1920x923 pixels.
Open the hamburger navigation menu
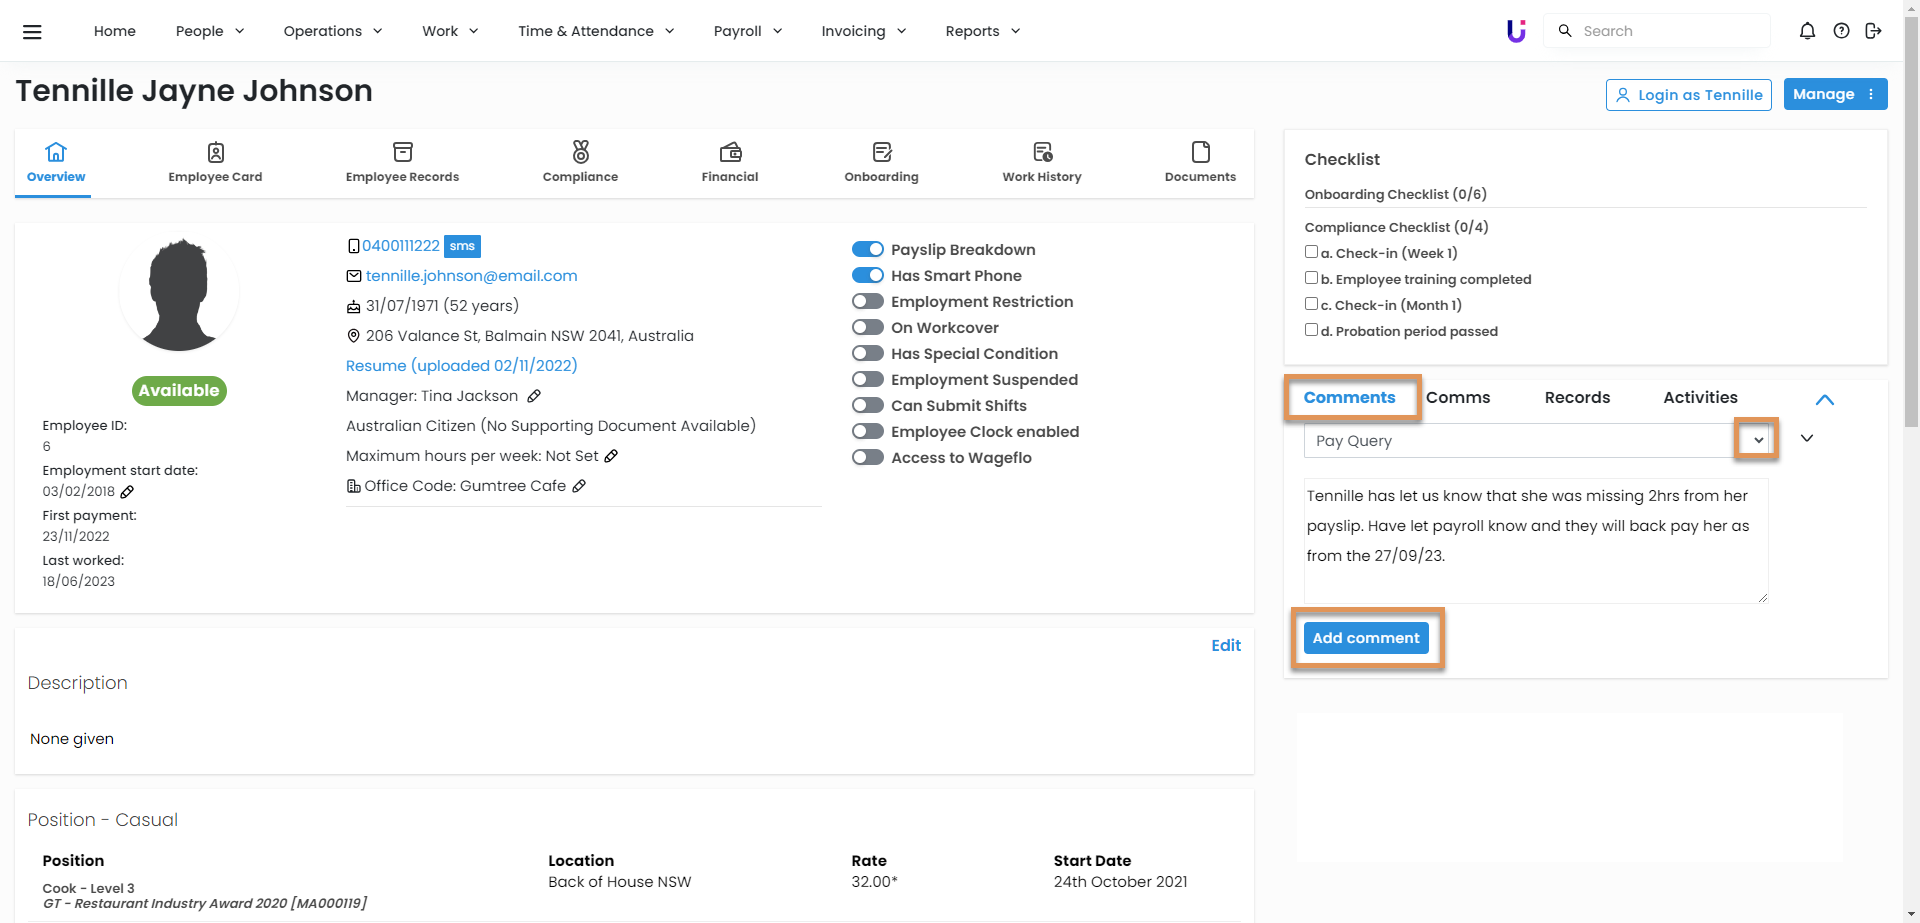click(x=32, y=32)
